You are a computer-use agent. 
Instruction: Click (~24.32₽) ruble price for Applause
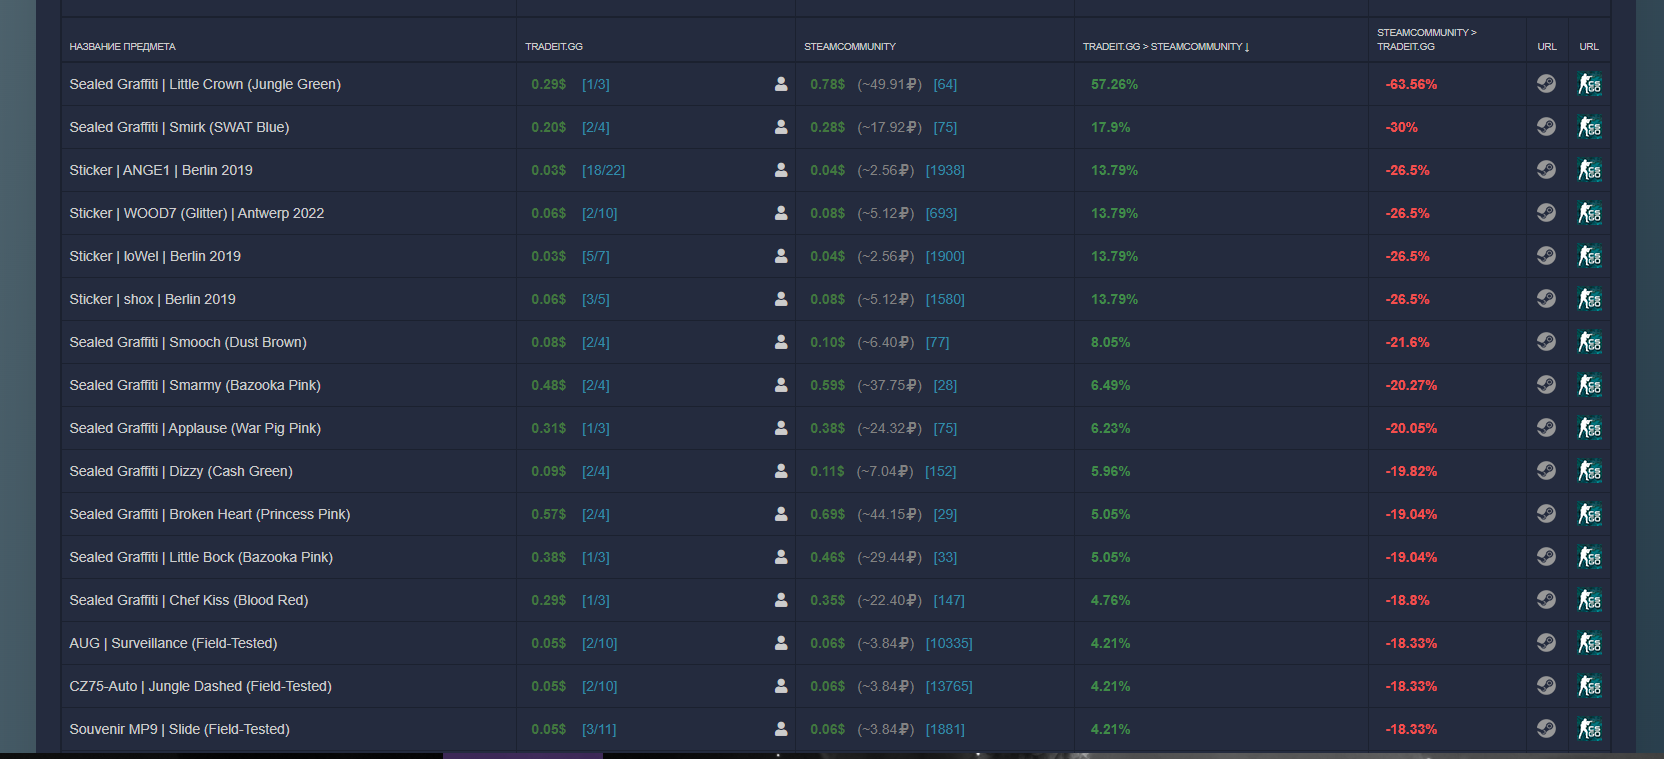(889, 428)
